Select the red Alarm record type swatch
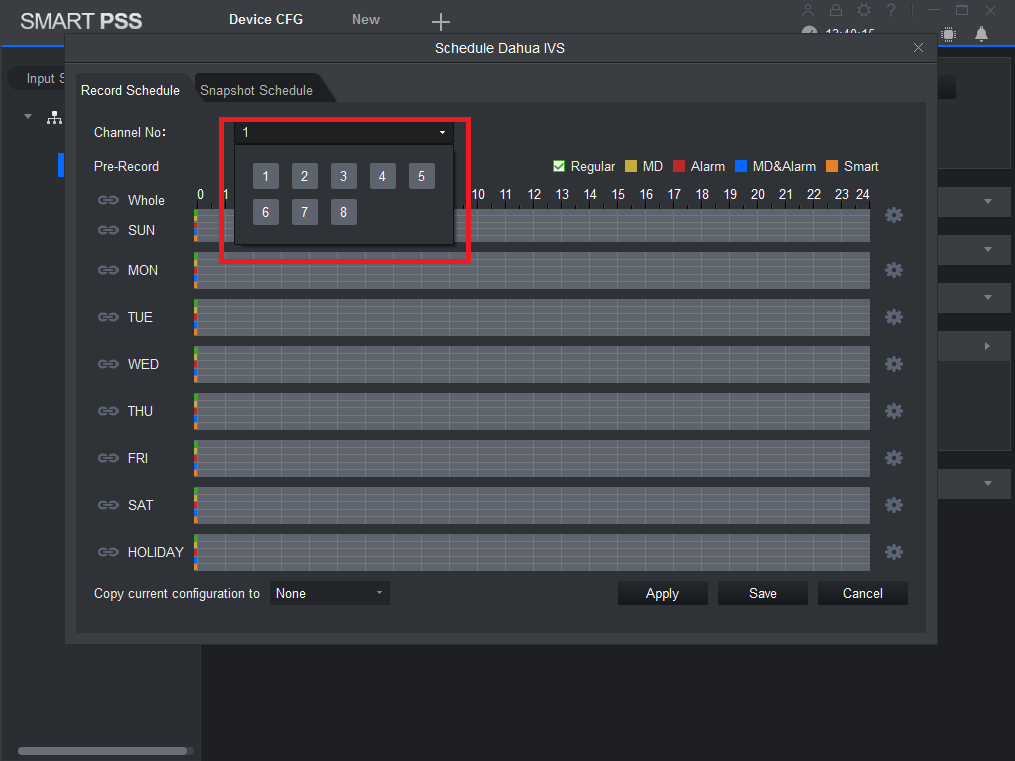This screenshot has width=1015, height=761. tap(679, 166)
